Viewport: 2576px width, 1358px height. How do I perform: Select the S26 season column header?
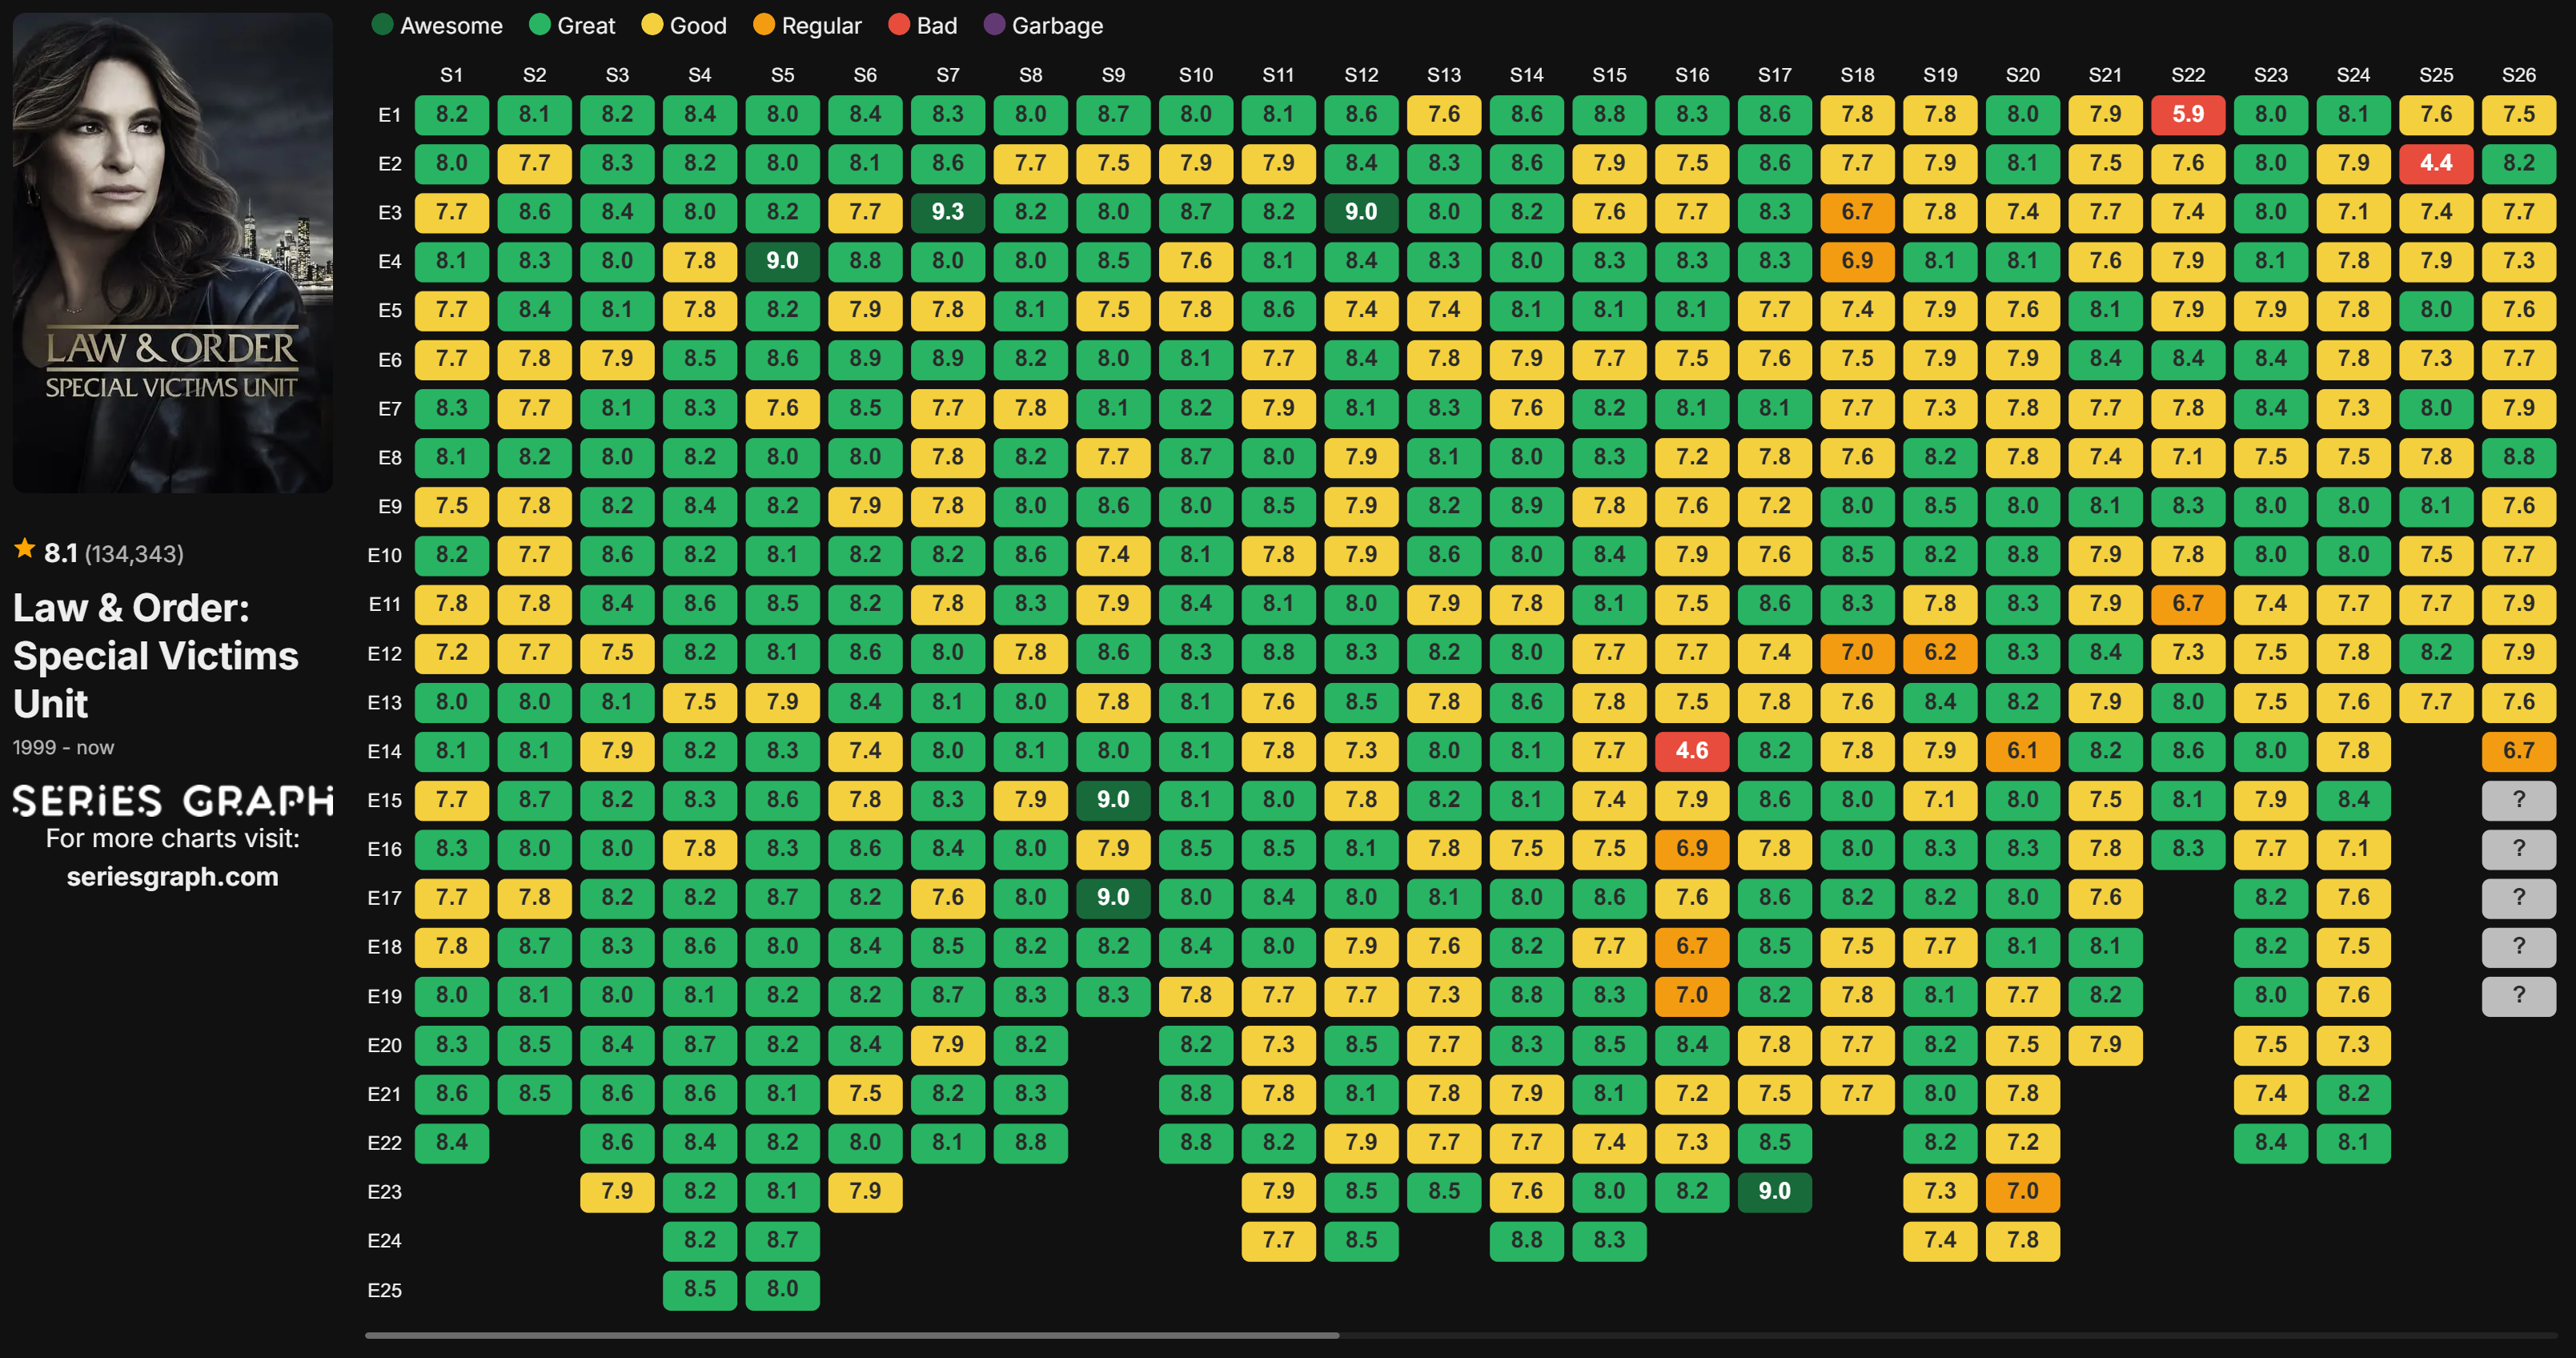click(2518, 75)
